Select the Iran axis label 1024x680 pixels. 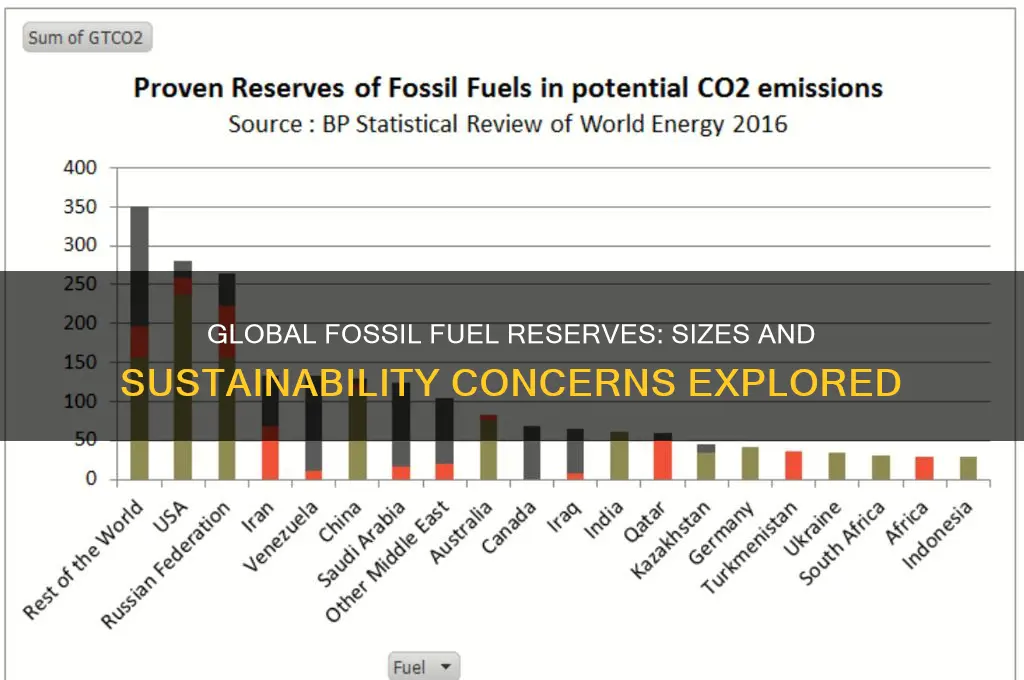click(257, 517)
